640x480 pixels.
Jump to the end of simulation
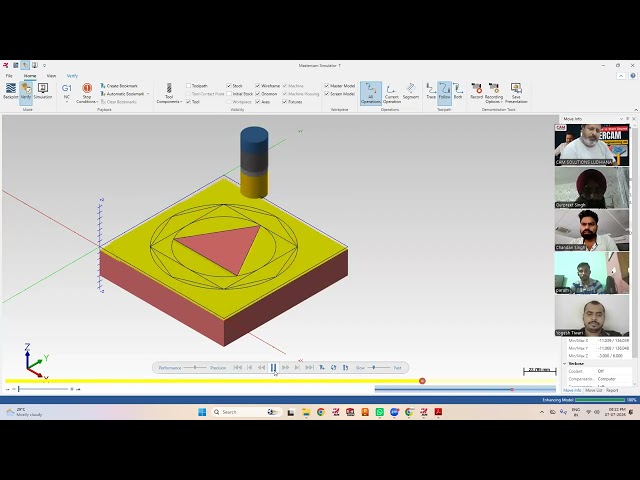point(309,368)
